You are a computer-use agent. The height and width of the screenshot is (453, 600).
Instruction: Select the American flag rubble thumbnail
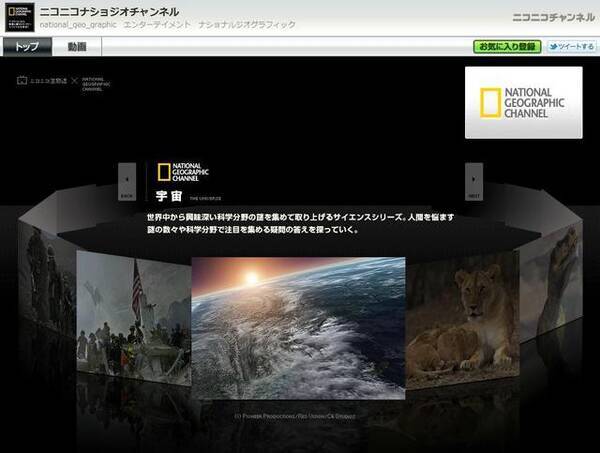(x=134, y=317)
